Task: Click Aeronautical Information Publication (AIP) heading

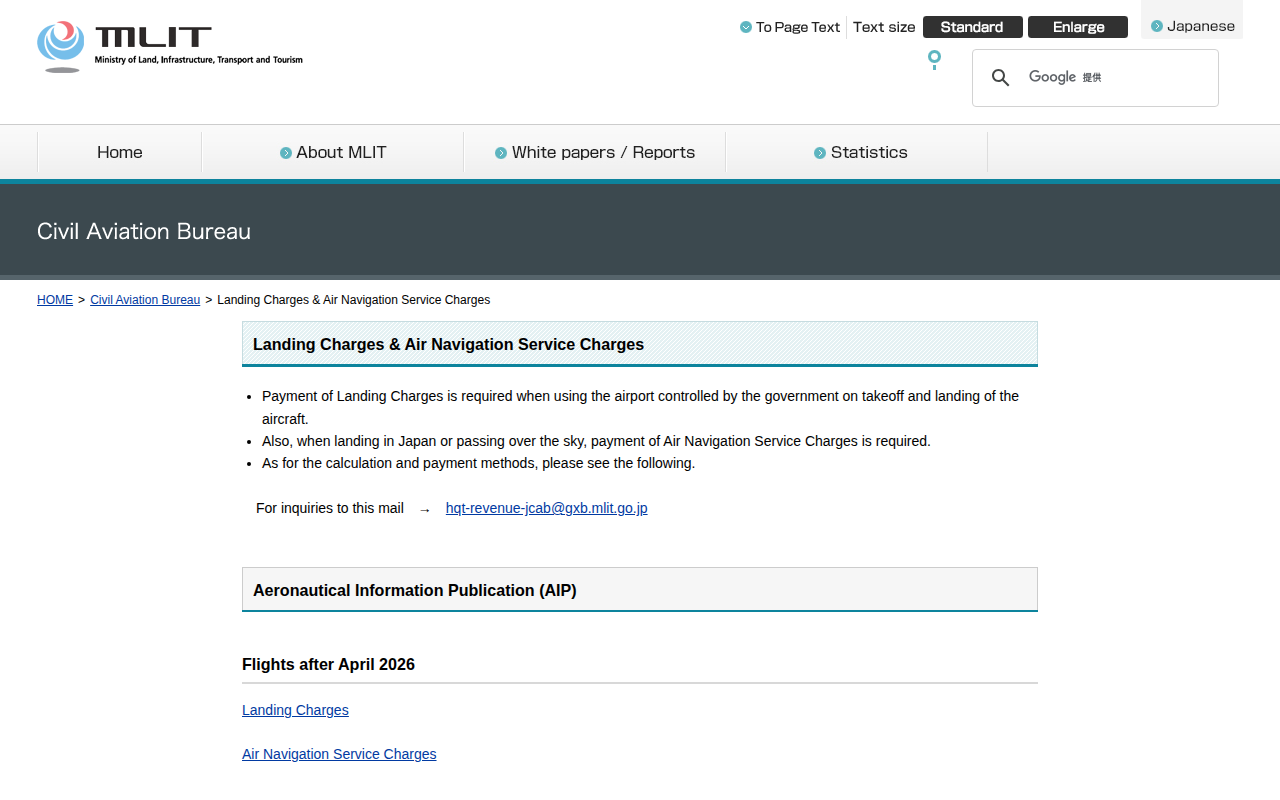Action: 415,590
